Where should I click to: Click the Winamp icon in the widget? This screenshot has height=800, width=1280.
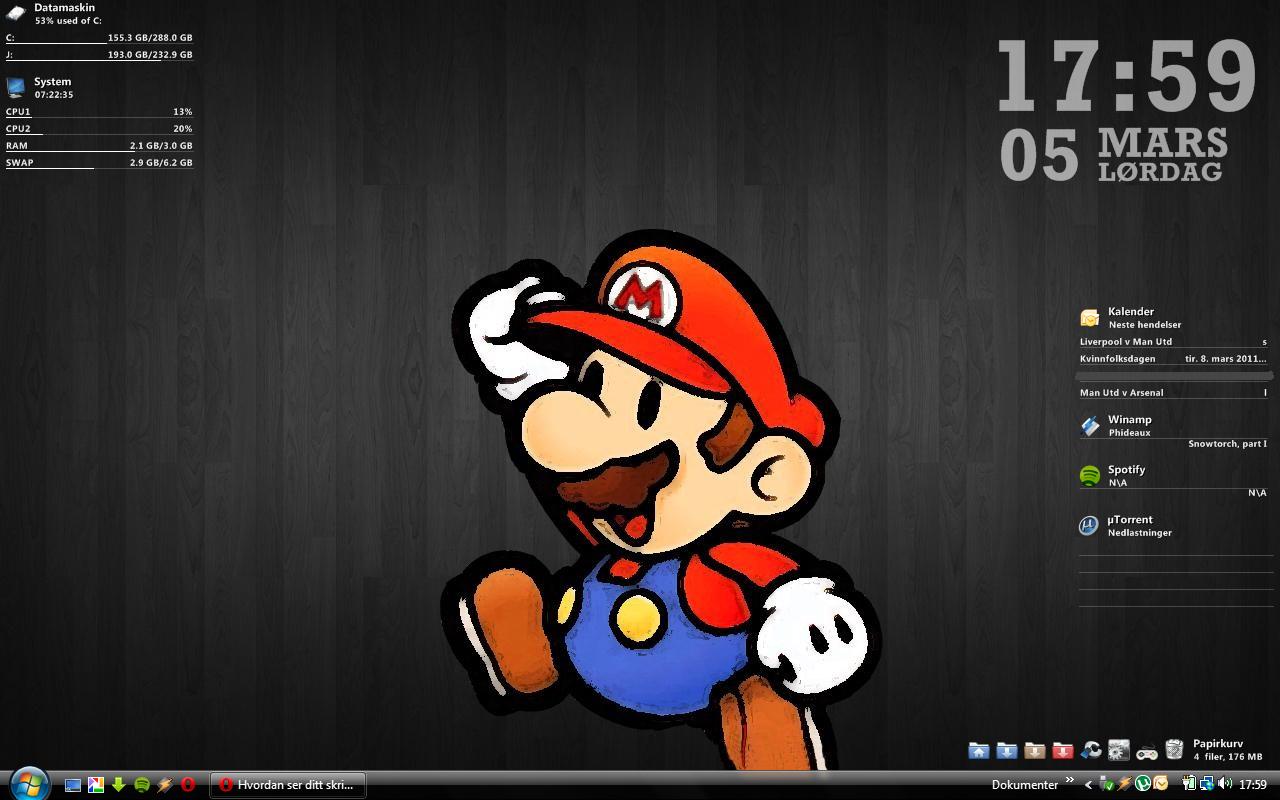(1090, 426)
